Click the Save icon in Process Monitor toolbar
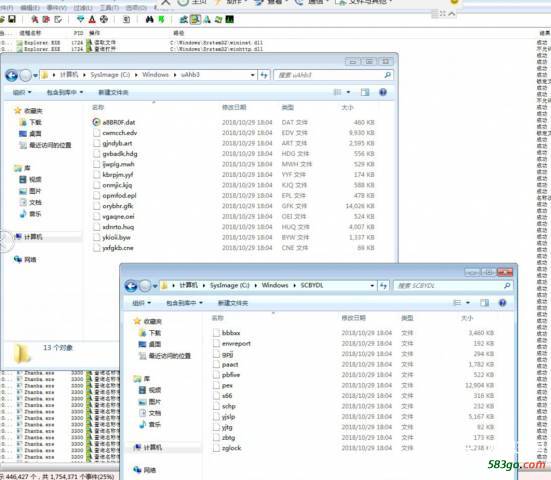The image size is (551, 480). (x=12, y=19)
